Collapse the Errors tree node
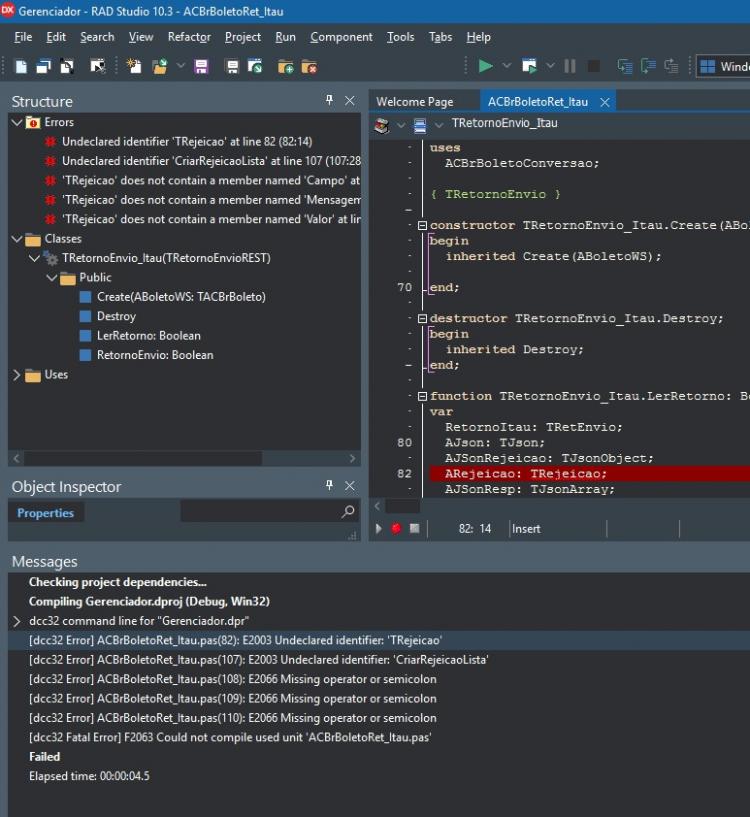 click(17, 122)
